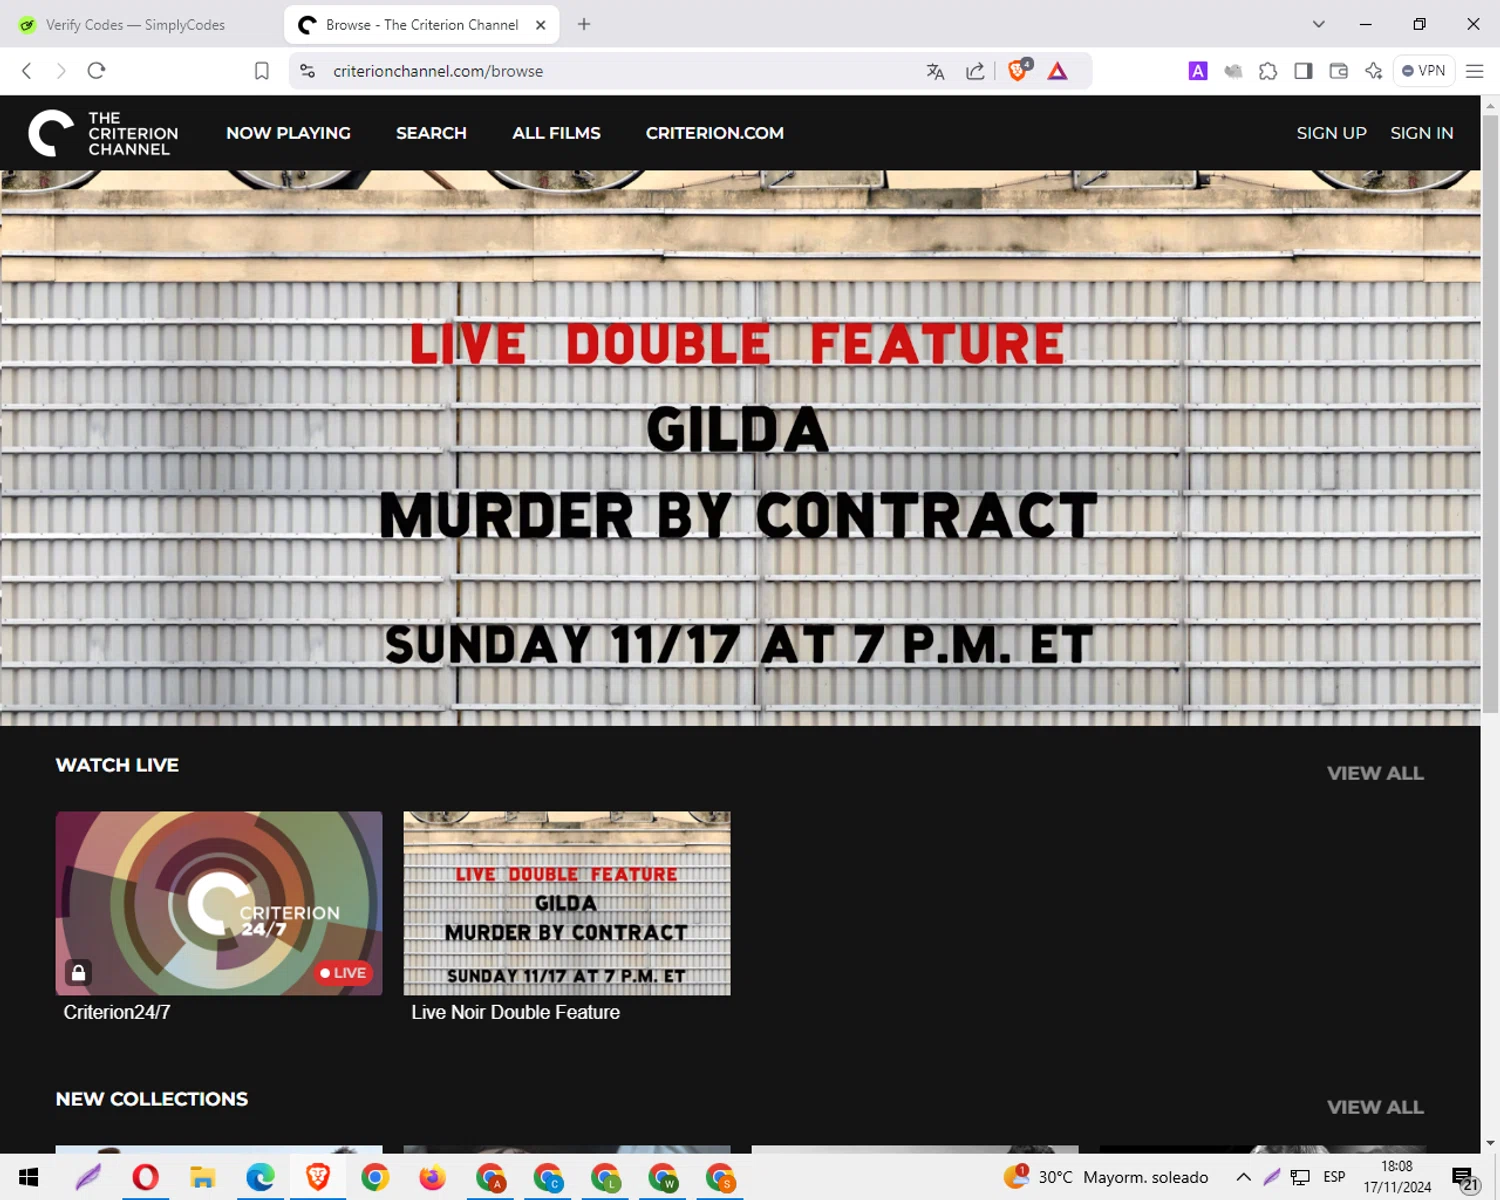Click the browser forward arrow
The height and width of the screenshot is (1200, 1500).
click(x=61, y=71)
